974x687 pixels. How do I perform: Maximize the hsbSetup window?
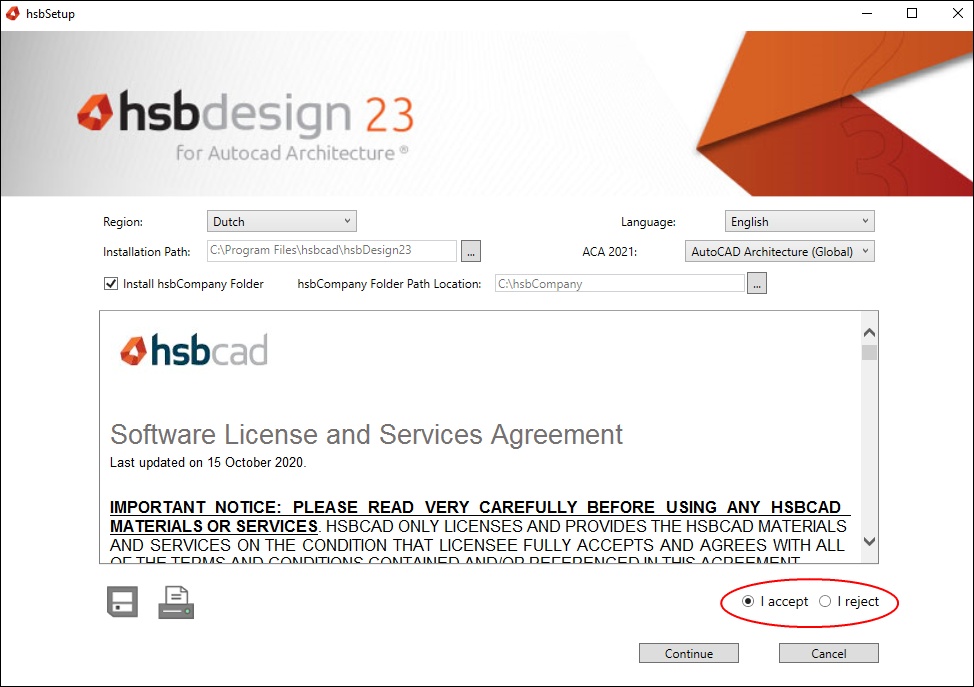(x=912, y=13)
